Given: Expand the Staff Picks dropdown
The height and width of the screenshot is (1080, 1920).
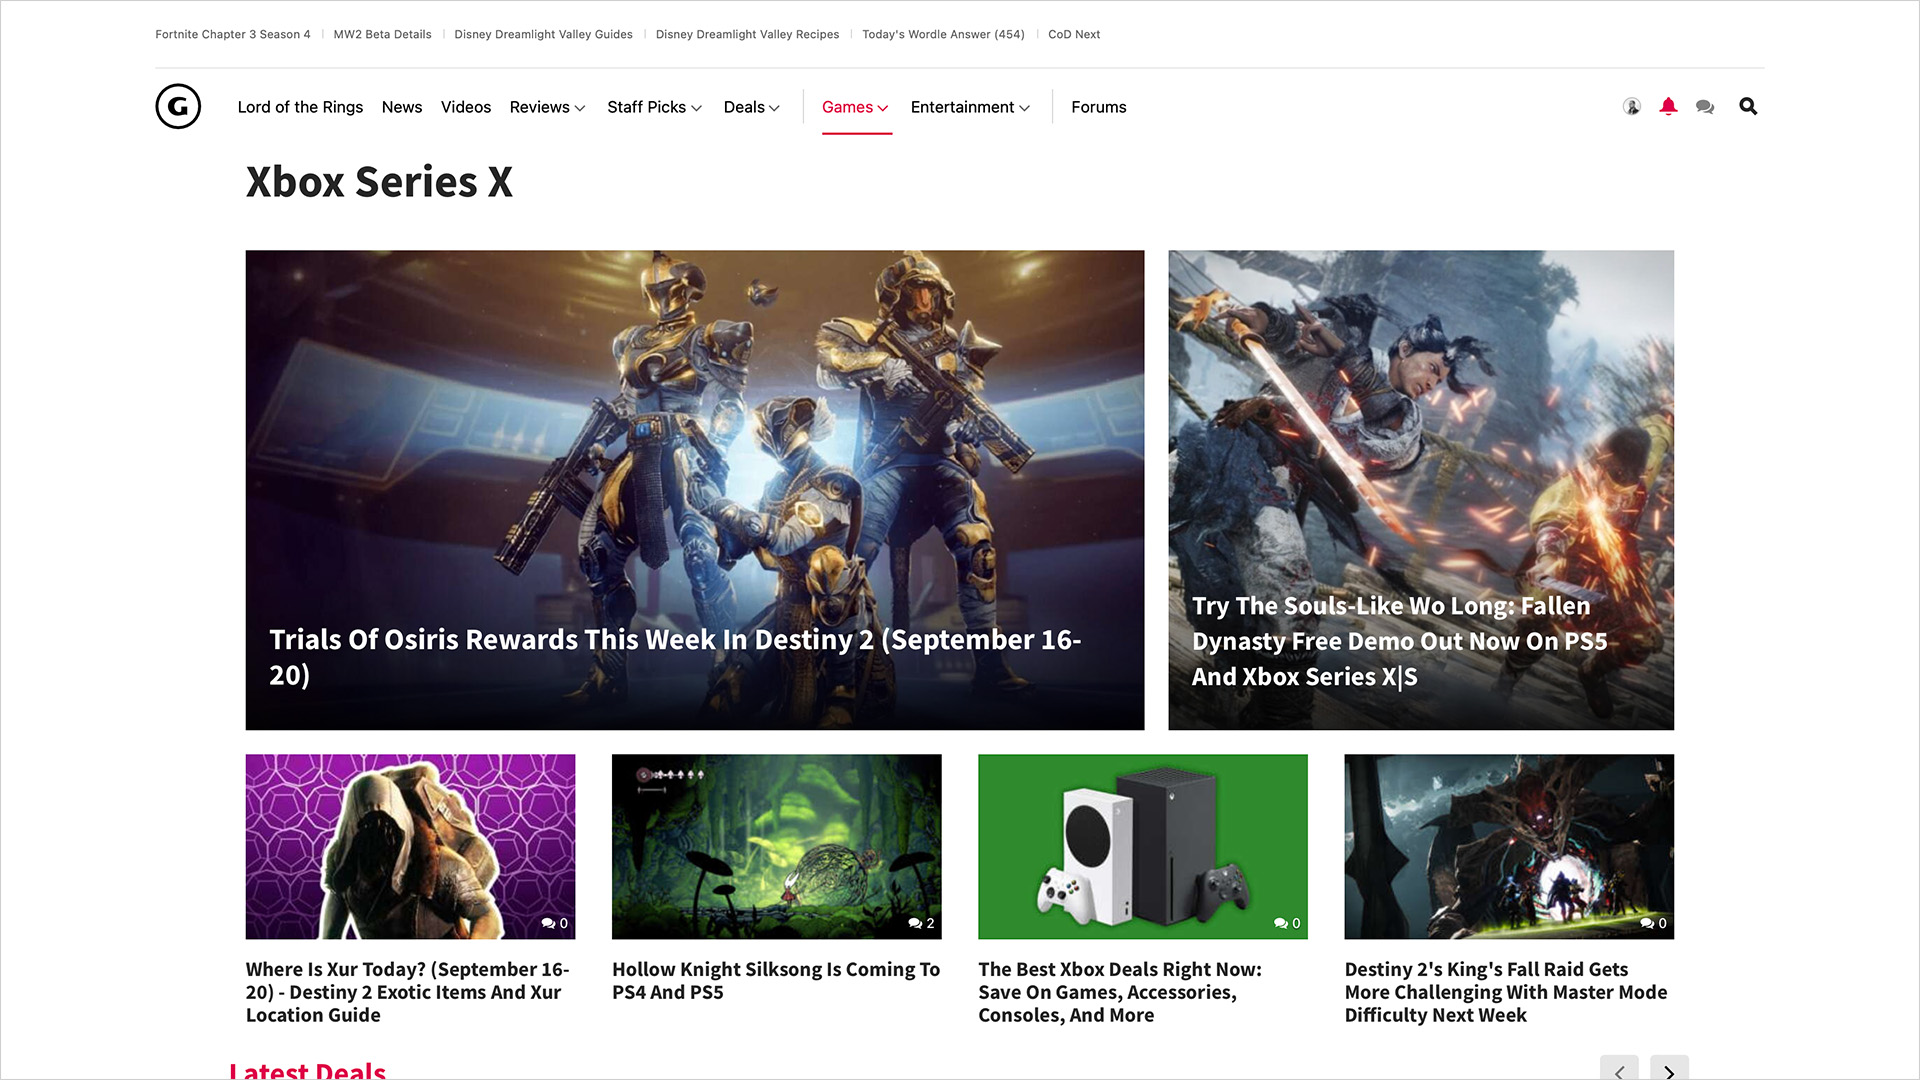Looking at the screenshot, I should tap(654, 107).
